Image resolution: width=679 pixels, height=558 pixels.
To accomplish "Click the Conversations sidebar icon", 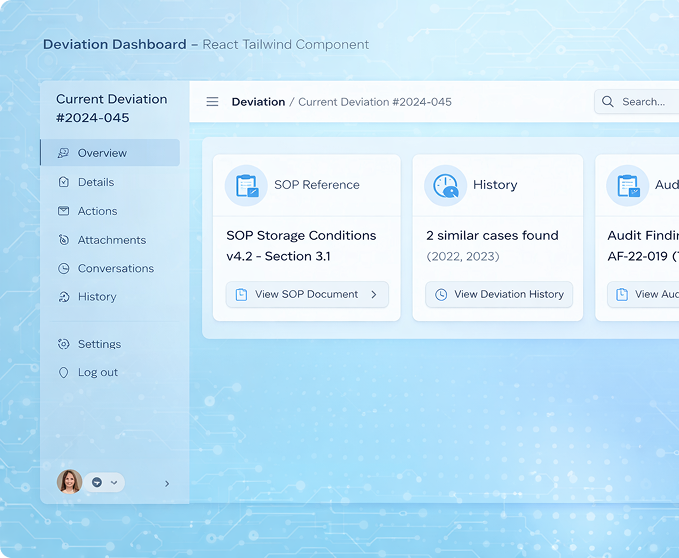I will [x=64, y=269].
